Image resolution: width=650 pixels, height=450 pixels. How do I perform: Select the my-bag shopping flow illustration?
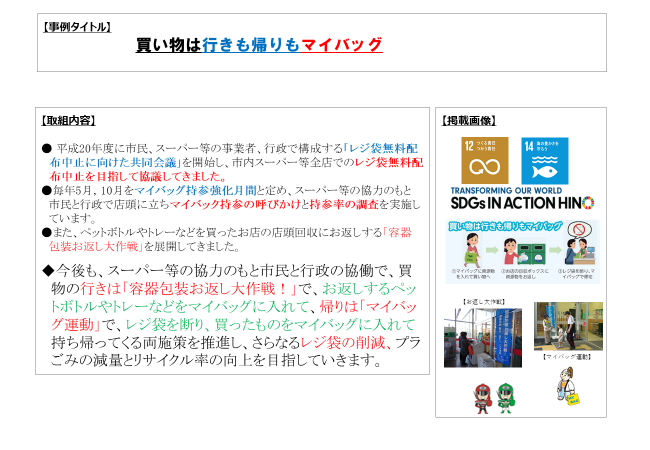(523, 252)
